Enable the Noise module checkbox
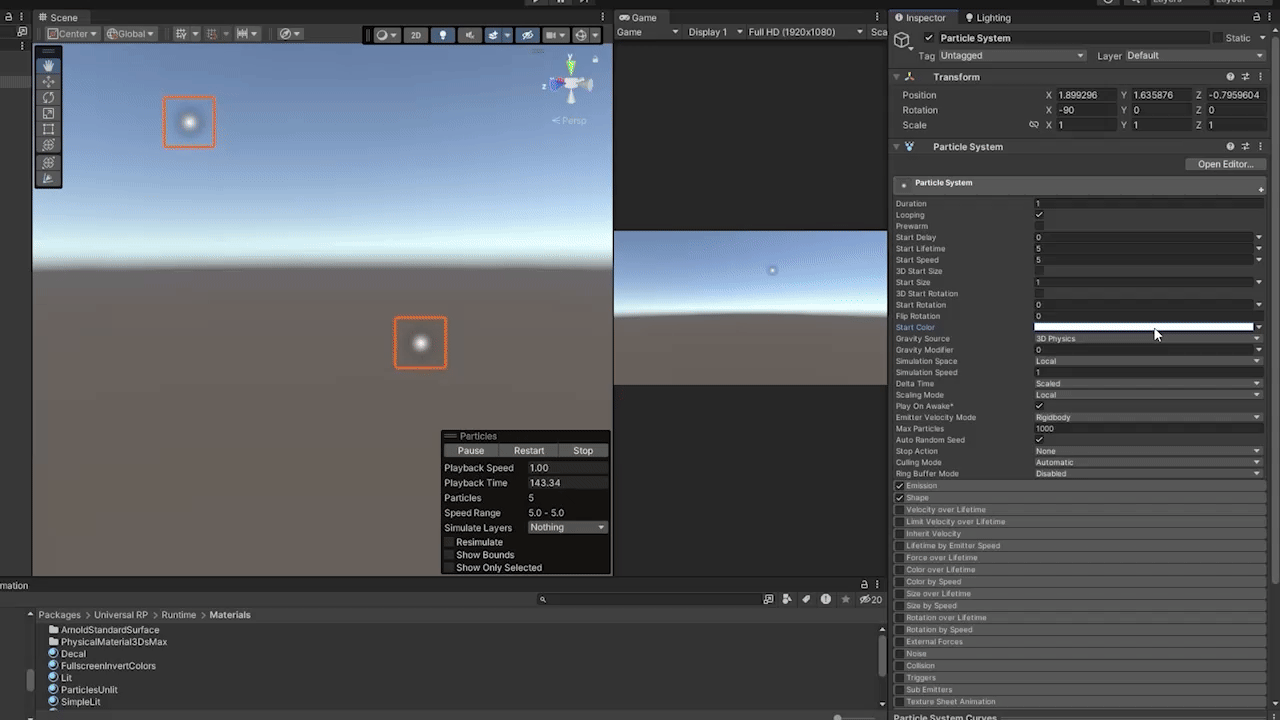 899,654
